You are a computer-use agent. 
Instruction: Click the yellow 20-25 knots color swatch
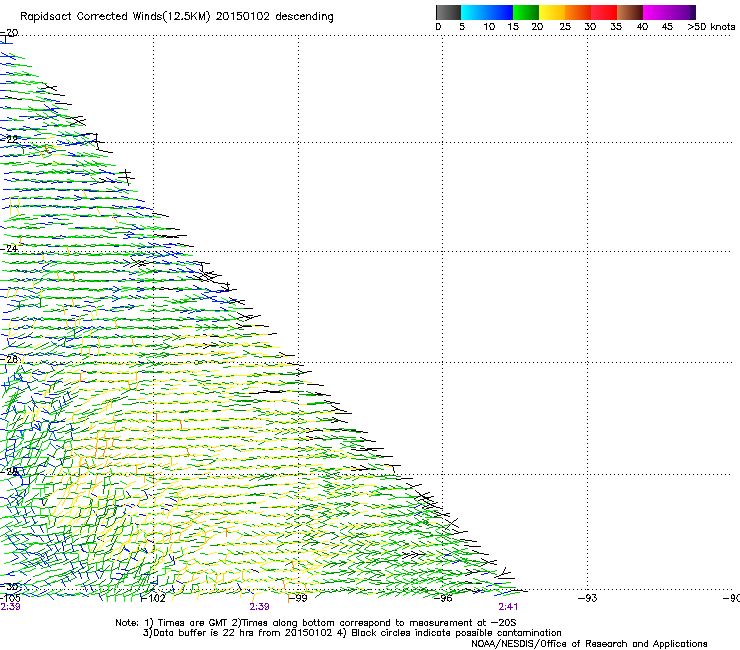click(552, 12)
